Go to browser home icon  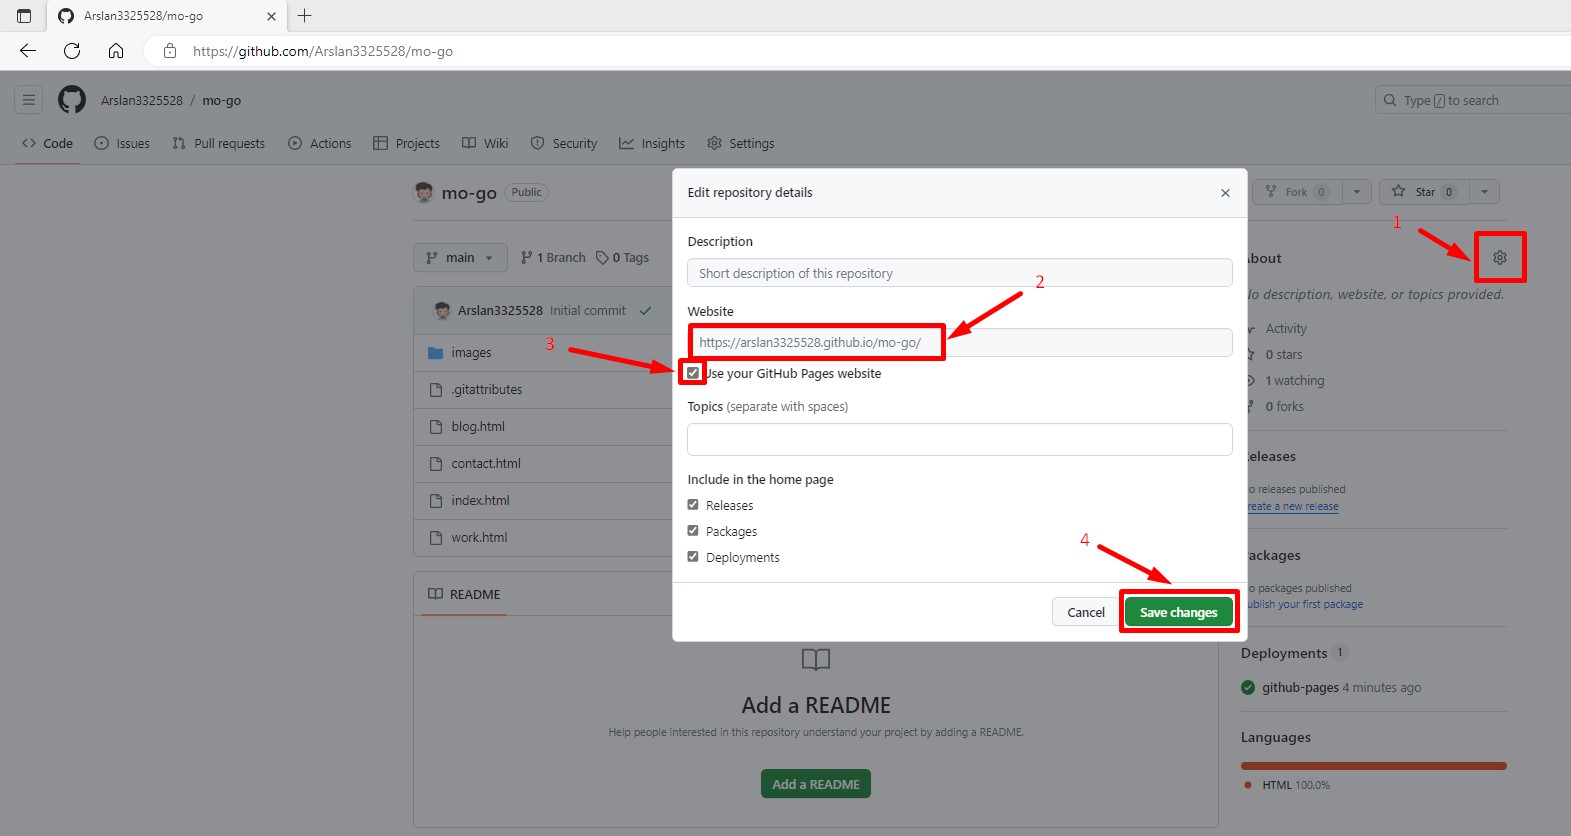coord(116,51)
